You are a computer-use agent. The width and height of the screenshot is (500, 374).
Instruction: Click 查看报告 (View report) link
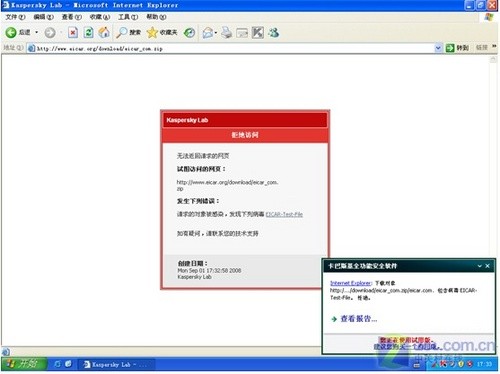tap(359, 319)
